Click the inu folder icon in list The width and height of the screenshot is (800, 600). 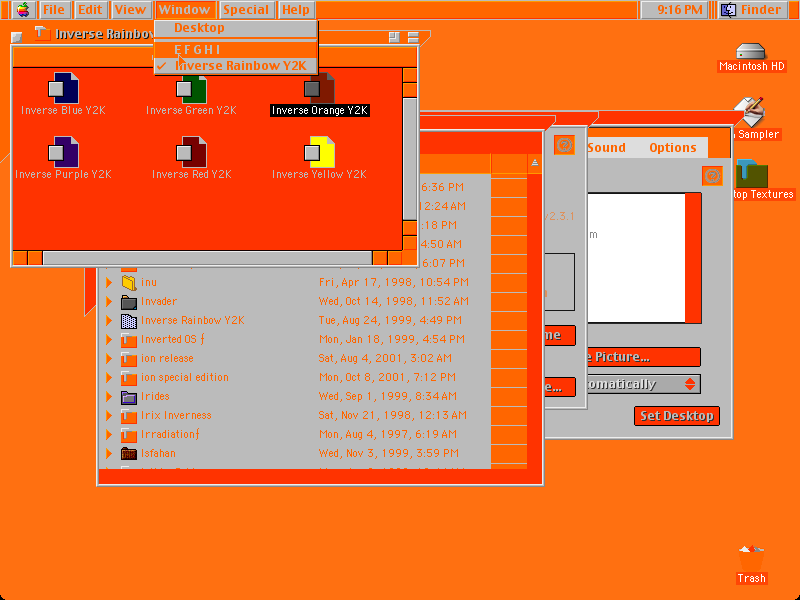(129, 282)
